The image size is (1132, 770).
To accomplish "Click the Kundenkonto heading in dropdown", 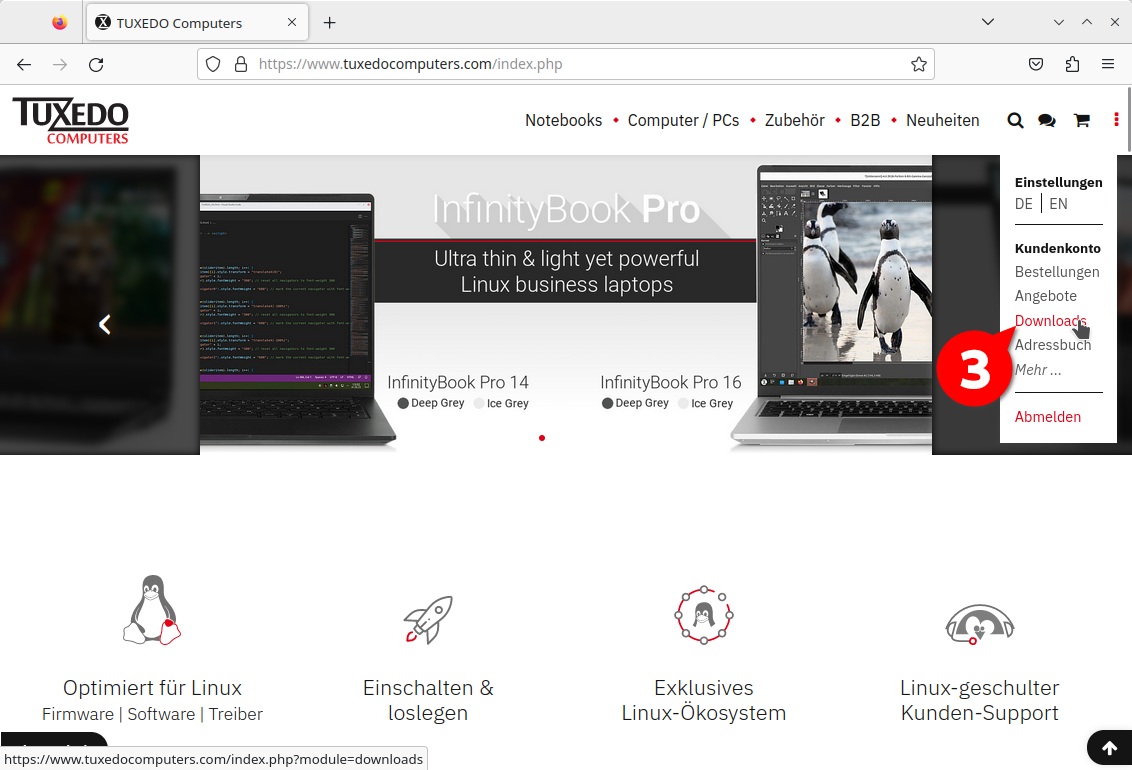I will coord(1058,248).
